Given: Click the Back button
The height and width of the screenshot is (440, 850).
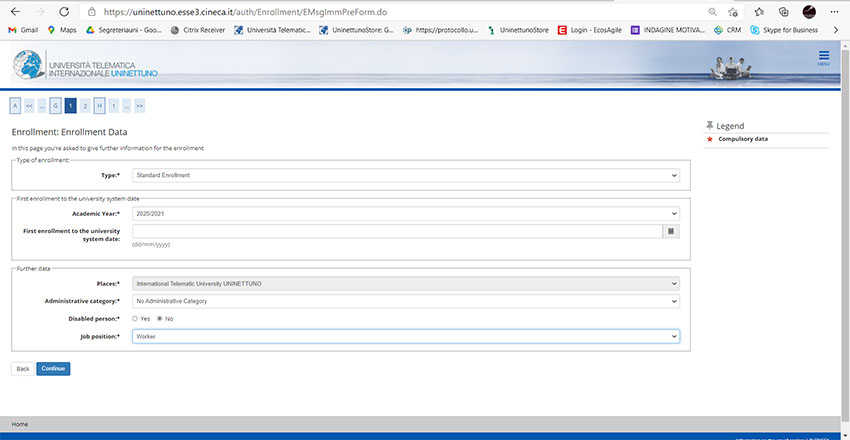Looking at the screenshot, I should tap(22, 369).
